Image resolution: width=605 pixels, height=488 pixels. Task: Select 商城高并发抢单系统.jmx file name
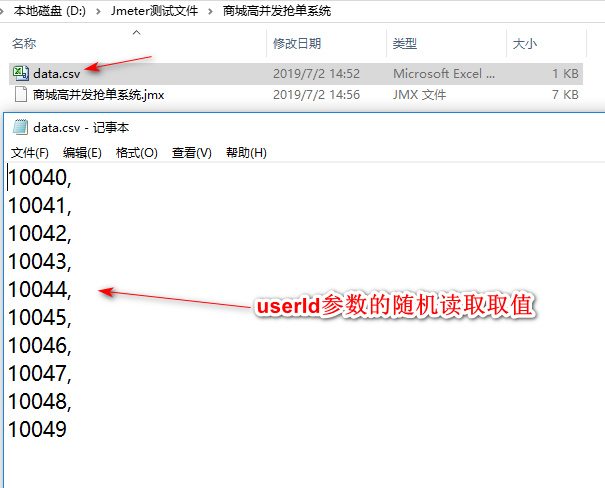pyautogui.click(x=99, y=95)
